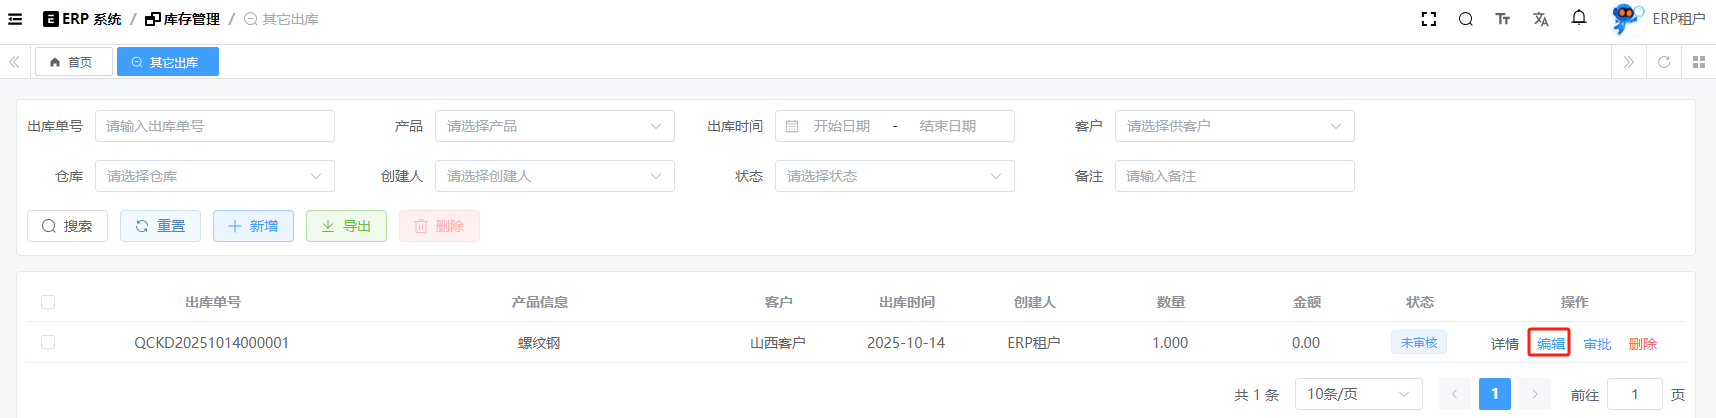1716x418 pixels.
Task: Enter fullscreen mode via top-bar icon
Action: pyautogui.click(x=1429, y=19)
